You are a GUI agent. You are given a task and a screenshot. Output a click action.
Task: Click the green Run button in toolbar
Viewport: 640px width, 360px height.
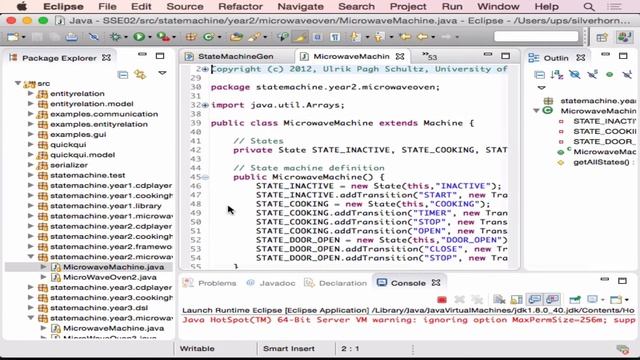(x=139, y=37)
